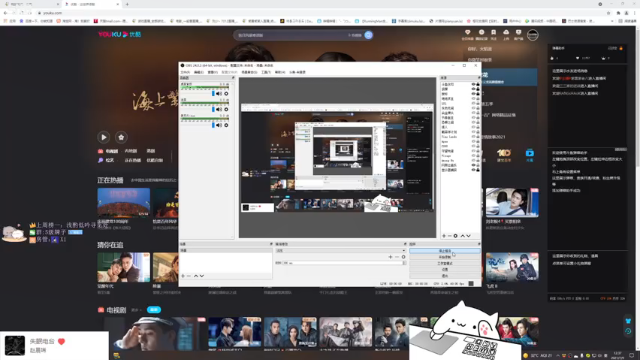640x360 pixels.
Task: Click the Stop Streaming button in controls
Action: tap(445, 251)
